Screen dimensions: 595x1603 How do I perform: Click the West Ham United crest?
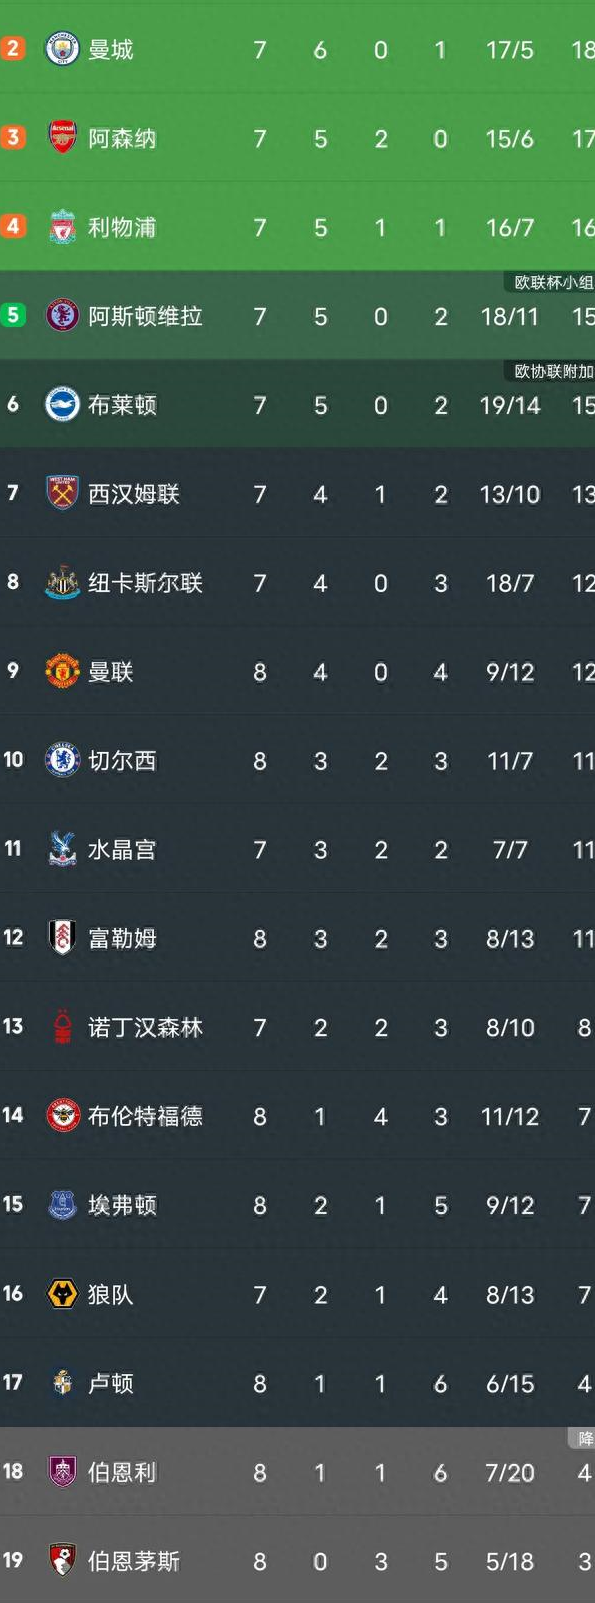63,493
